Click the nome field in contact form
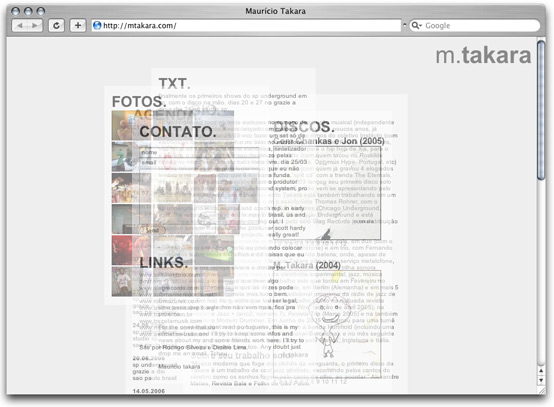This screenshot has height=407, width=554. pos(199,152)
